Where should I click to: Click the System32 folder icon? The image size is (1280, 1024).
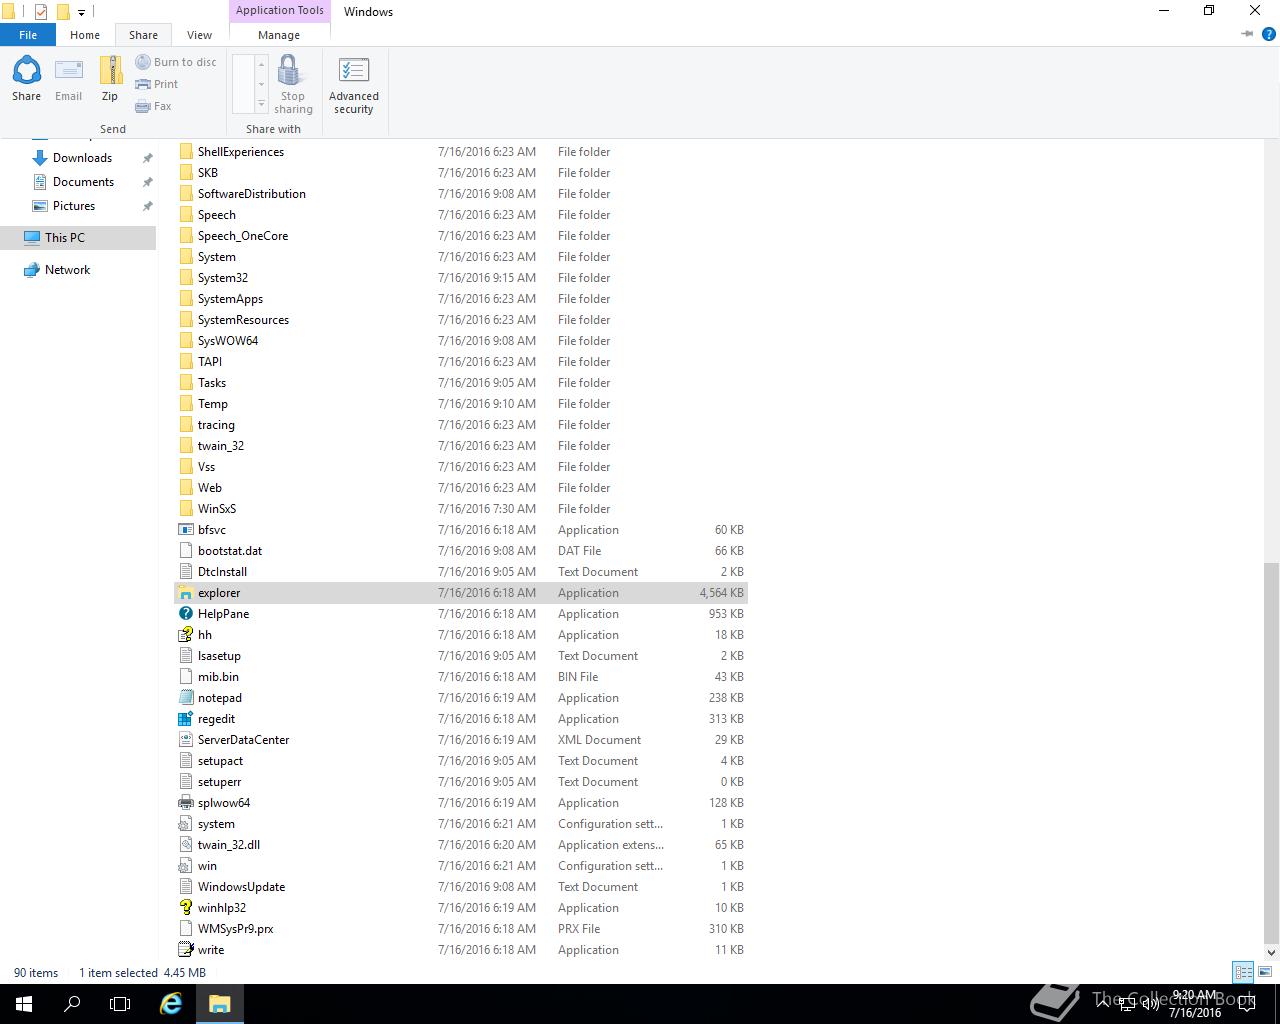point(185,278)
